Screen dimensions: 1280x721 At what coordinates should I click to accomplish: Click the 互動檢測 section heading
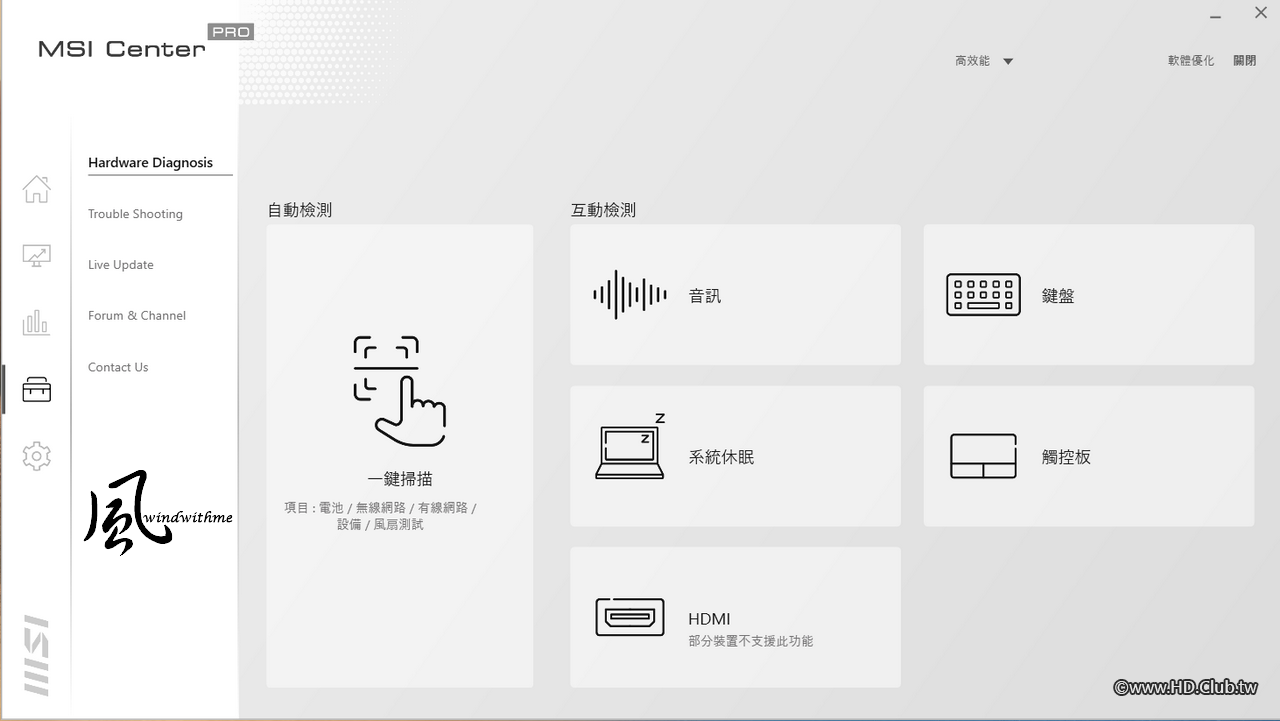(x=603, y=210)
